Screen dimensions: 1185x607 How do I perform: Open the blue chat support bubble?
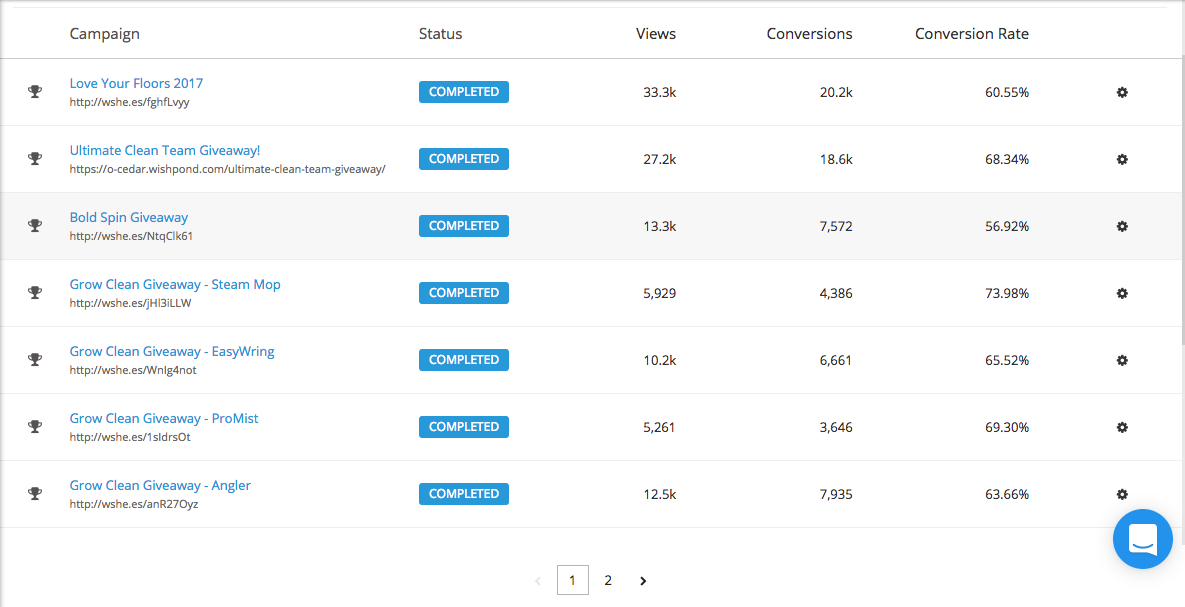click(1143, 539)
